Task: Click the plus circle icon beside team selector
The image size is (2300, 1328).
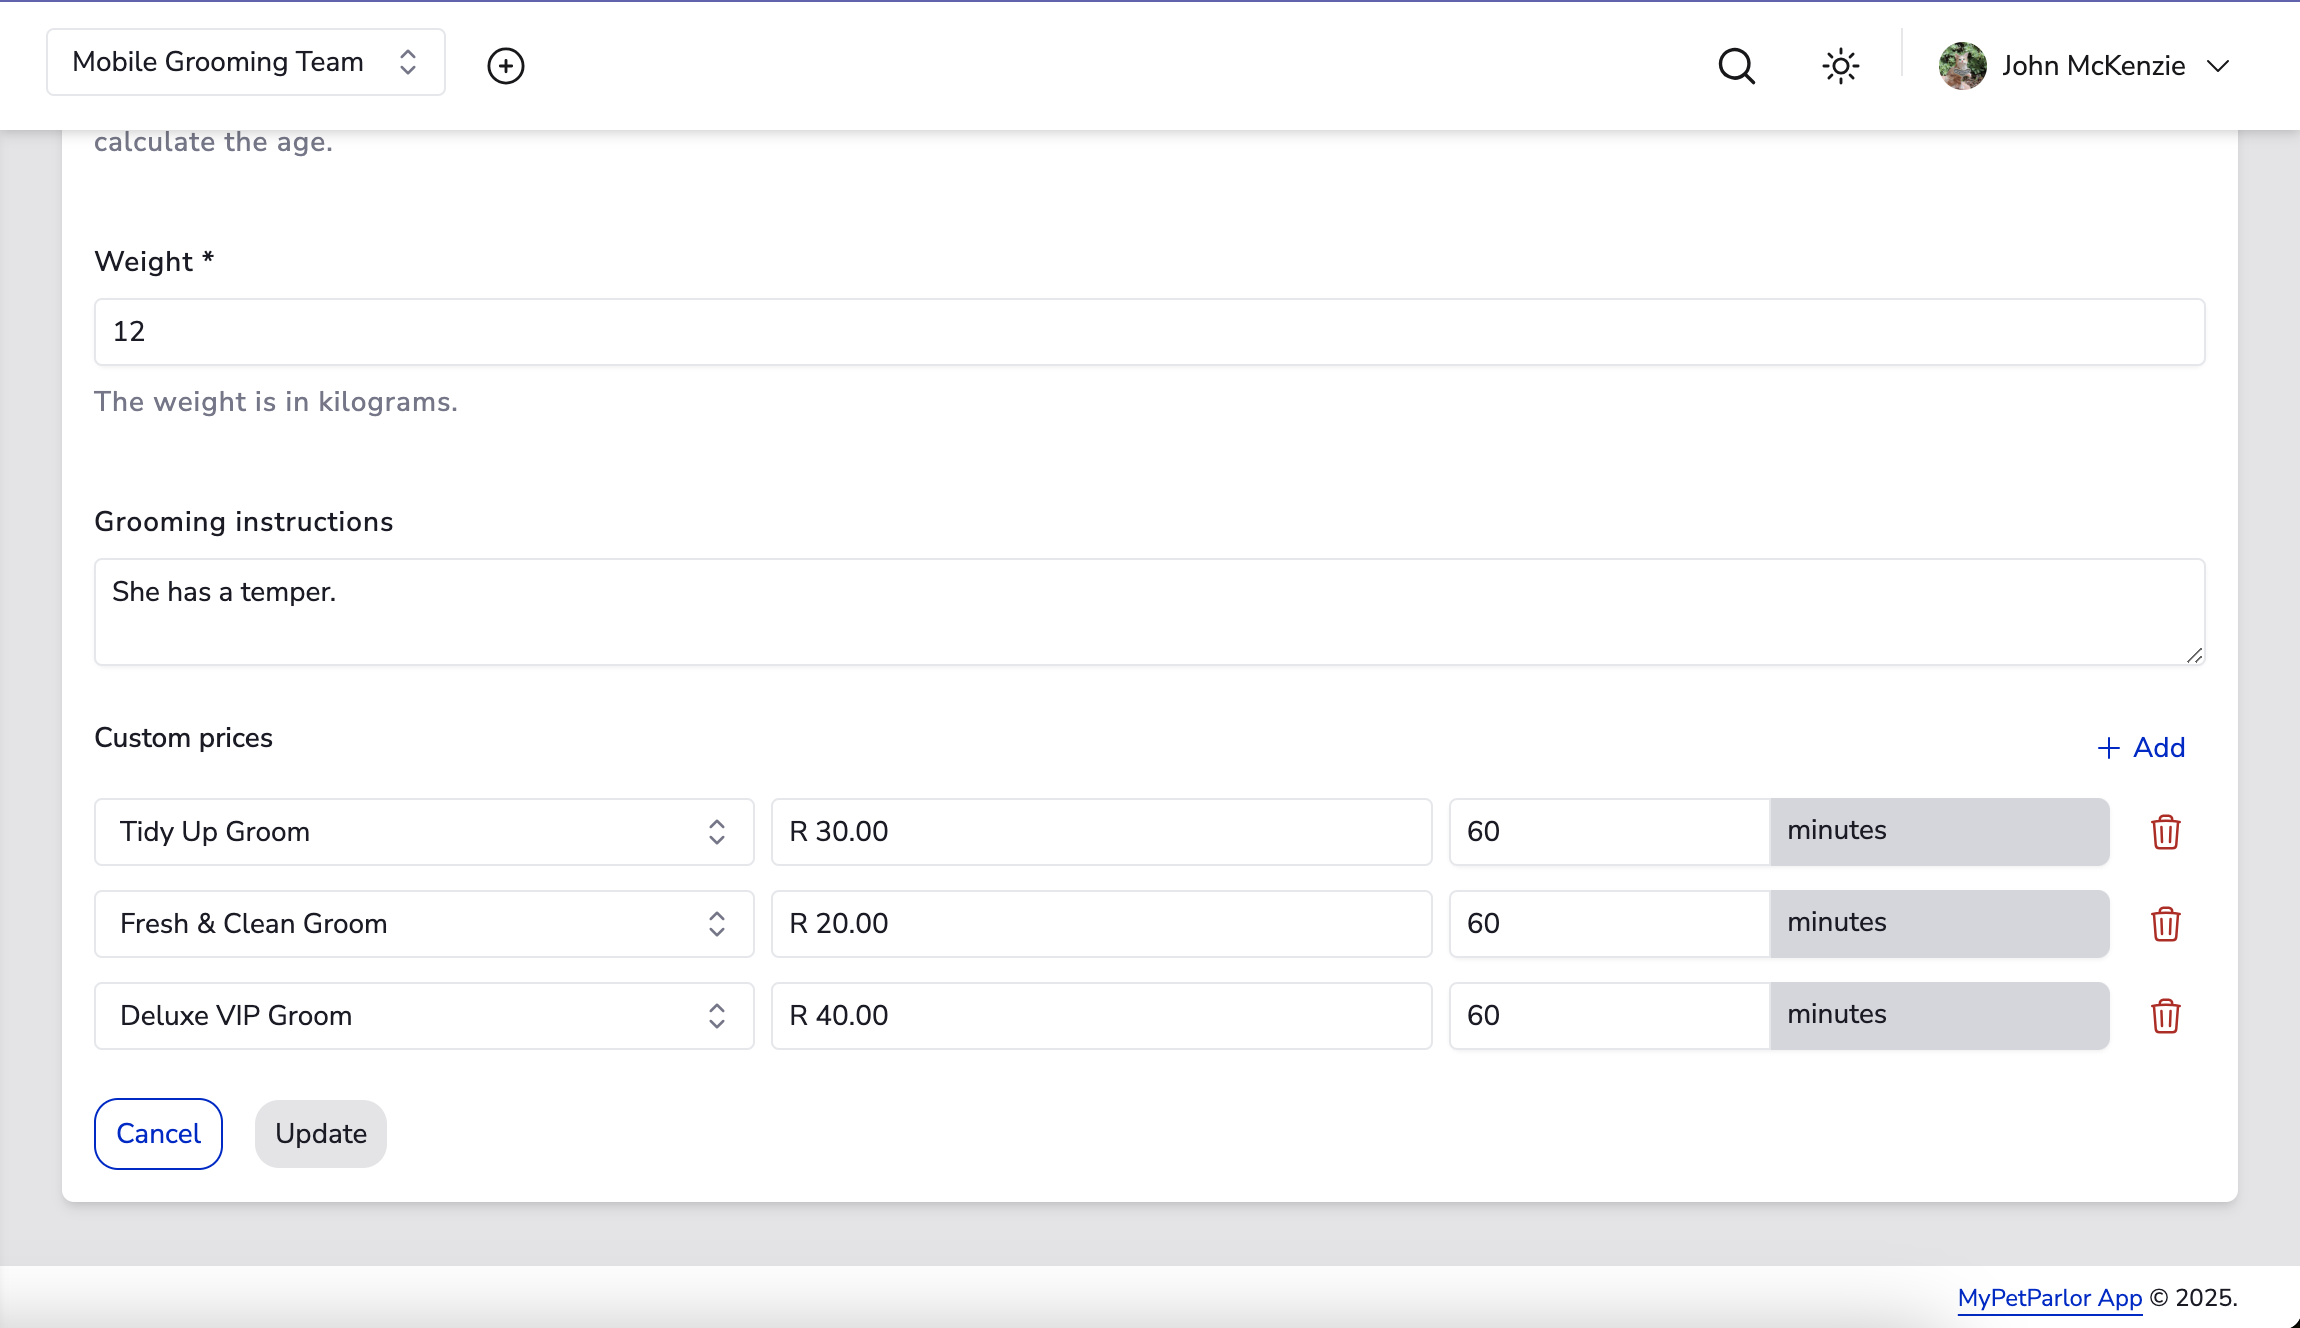Action: (505, 66)
